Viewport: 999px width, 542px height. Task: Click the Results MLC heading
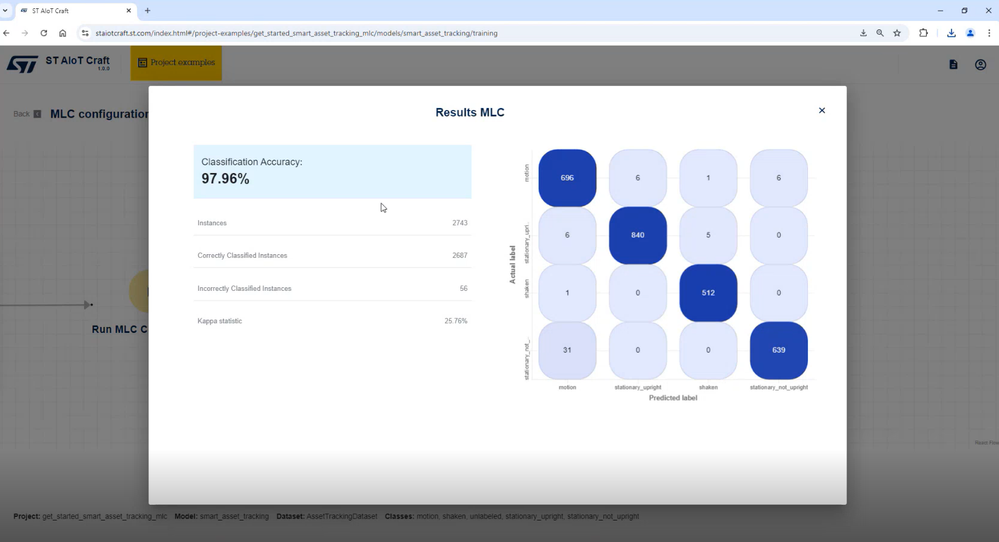coord(470,113)
